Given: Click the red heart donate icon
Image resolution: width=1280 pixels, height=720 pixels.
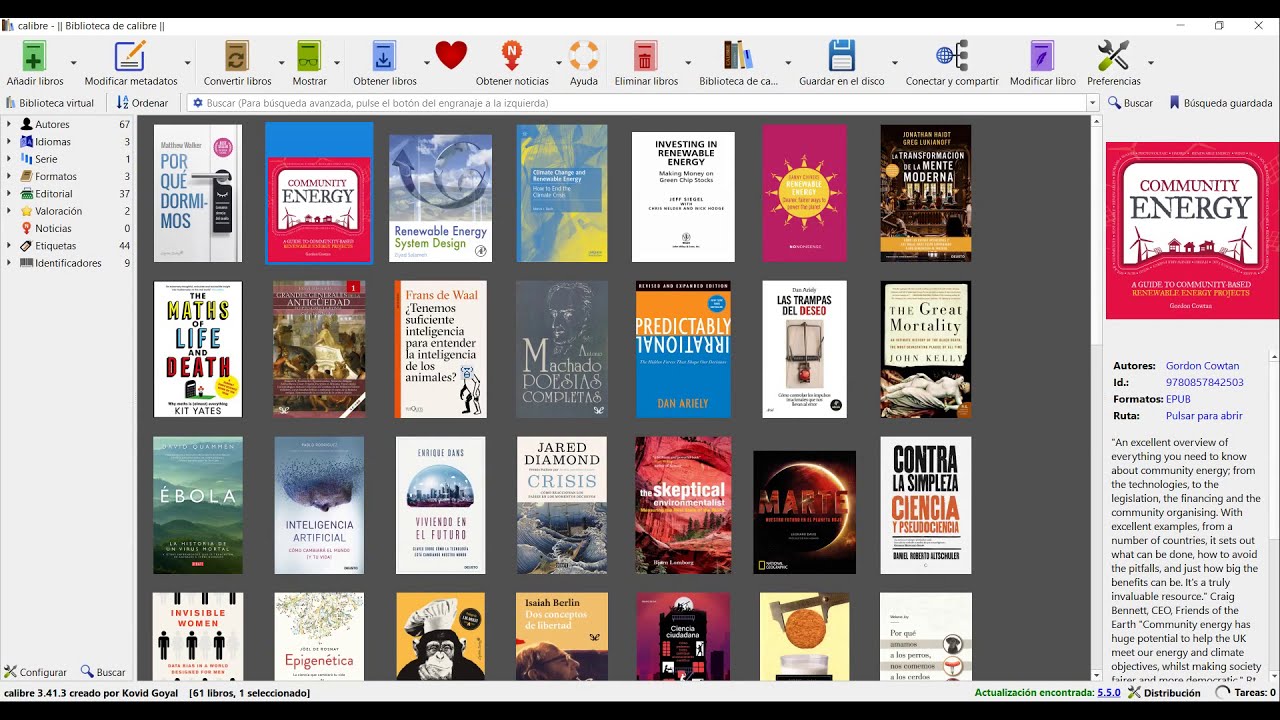Looking at the screenshot, I should pos(451,55).
